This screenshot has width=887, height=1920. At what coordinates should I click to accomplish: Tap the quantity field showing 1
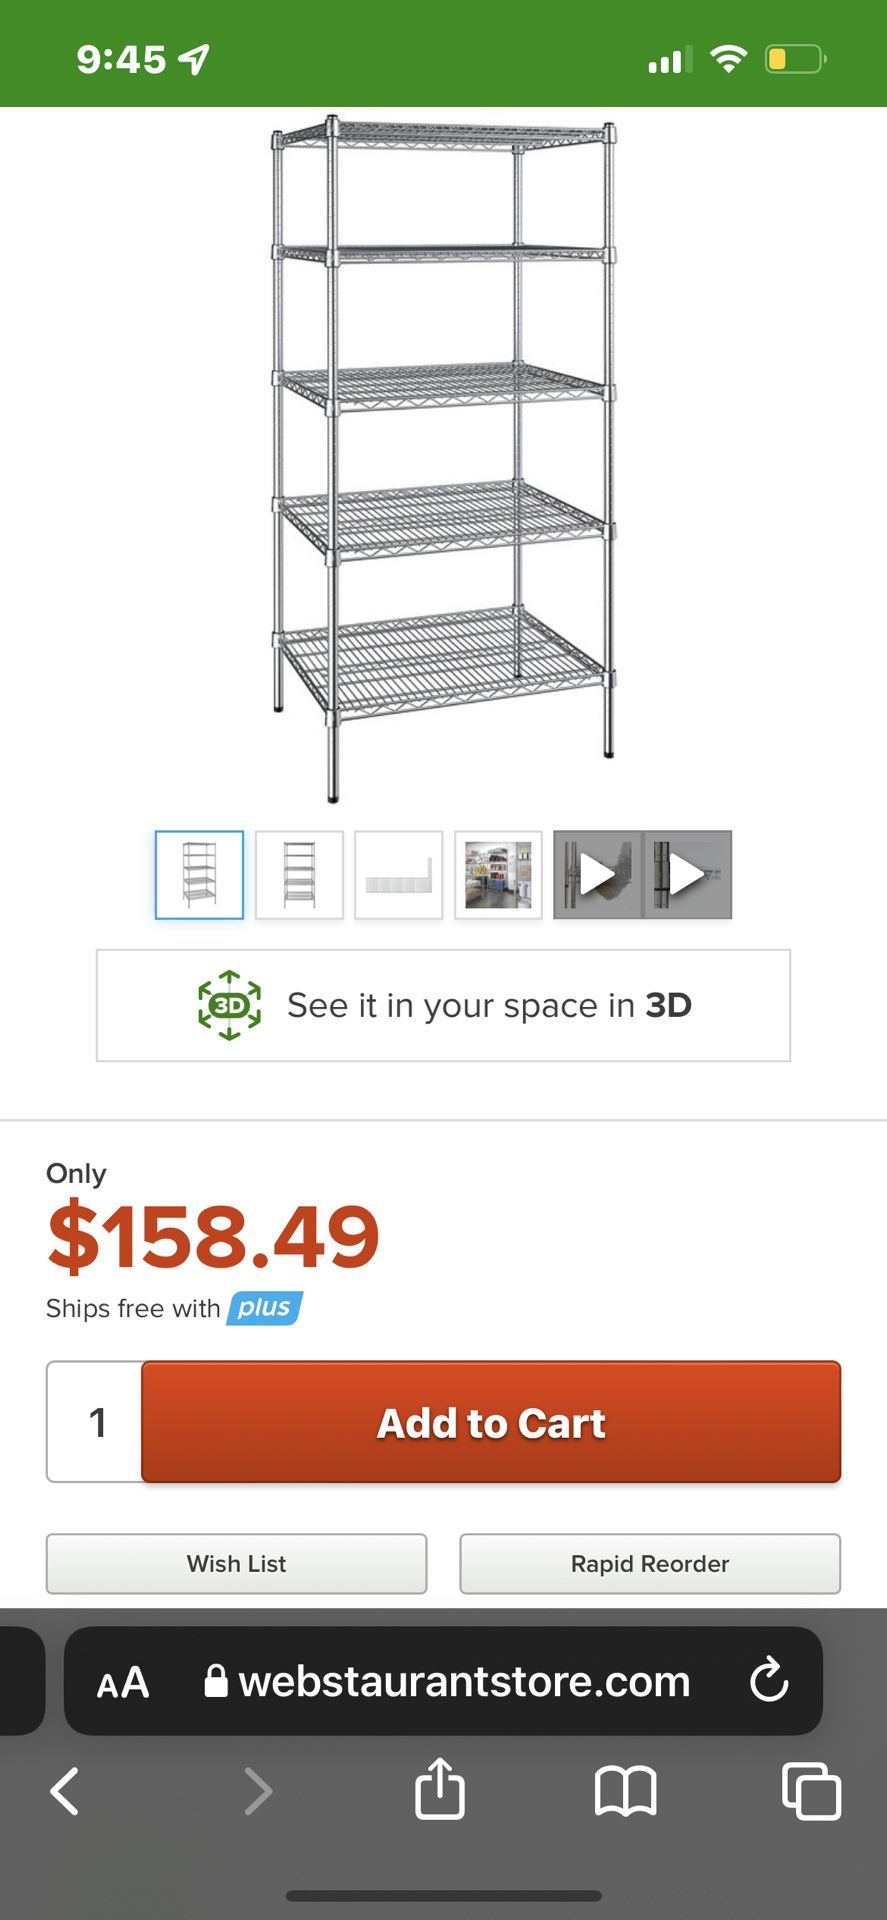(97, 1422)
